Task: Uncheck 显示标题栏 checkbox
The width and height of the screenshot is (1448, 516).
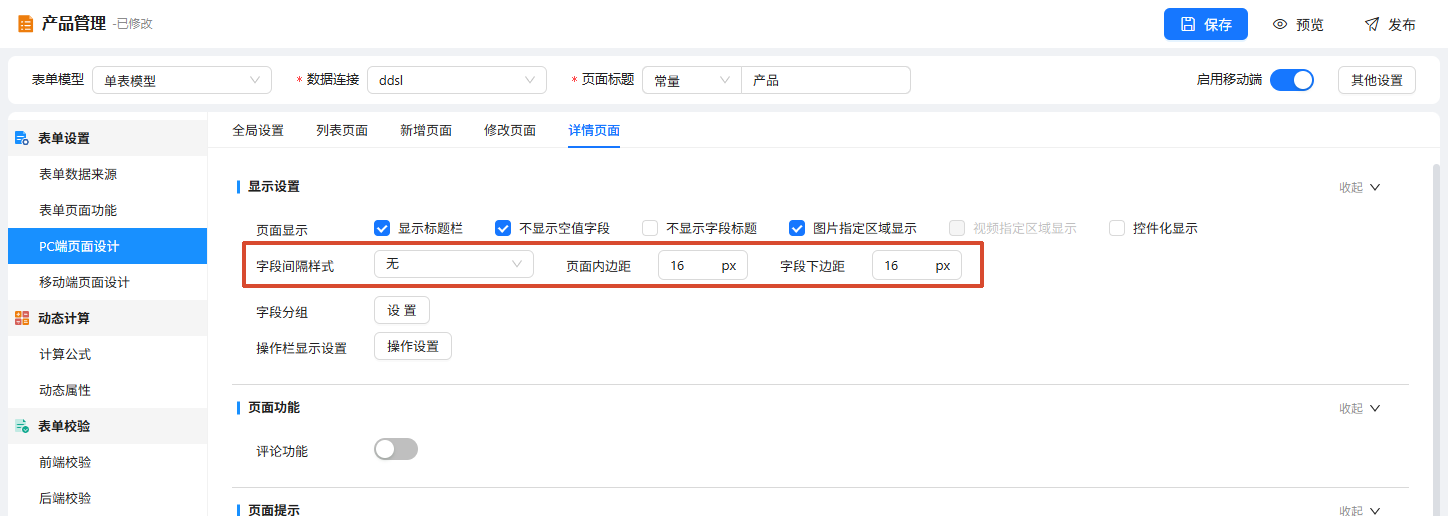Action: [381, 228]
